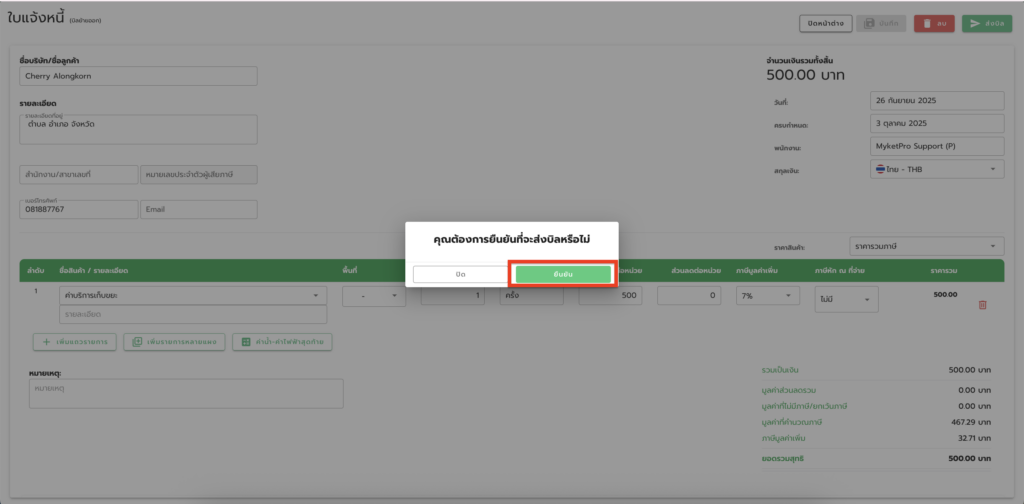Click the latest water-electricity charges button

click(282, 342)
